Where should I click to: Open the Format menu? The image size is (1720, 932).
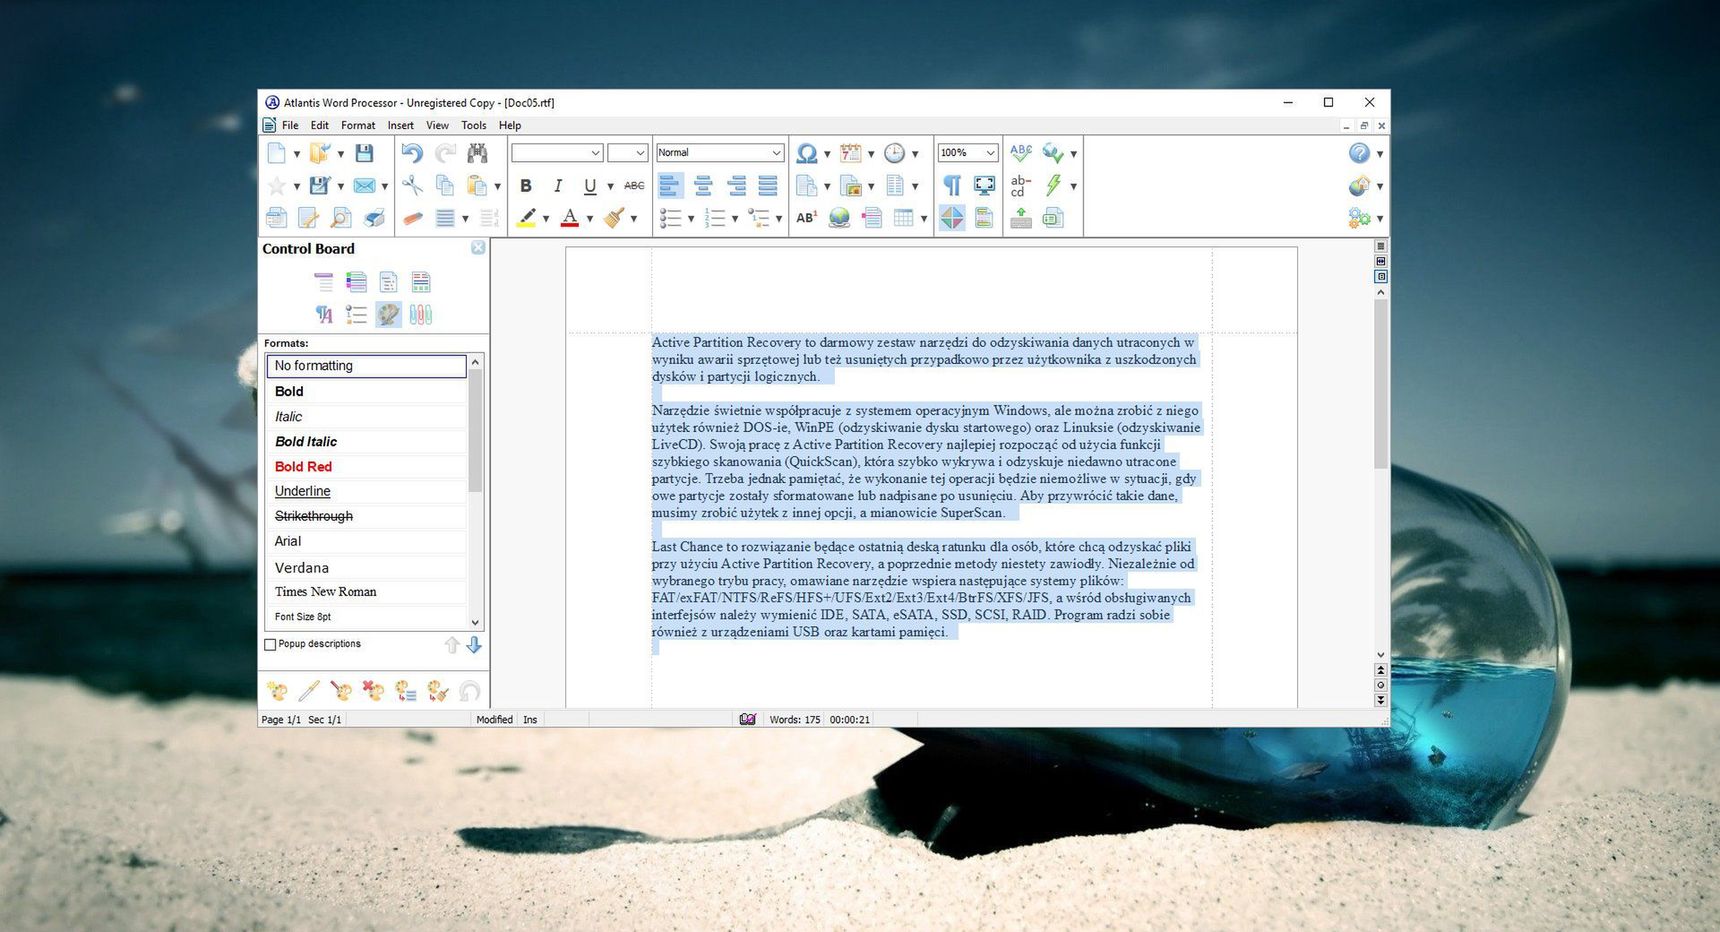(x=358, y=125)
